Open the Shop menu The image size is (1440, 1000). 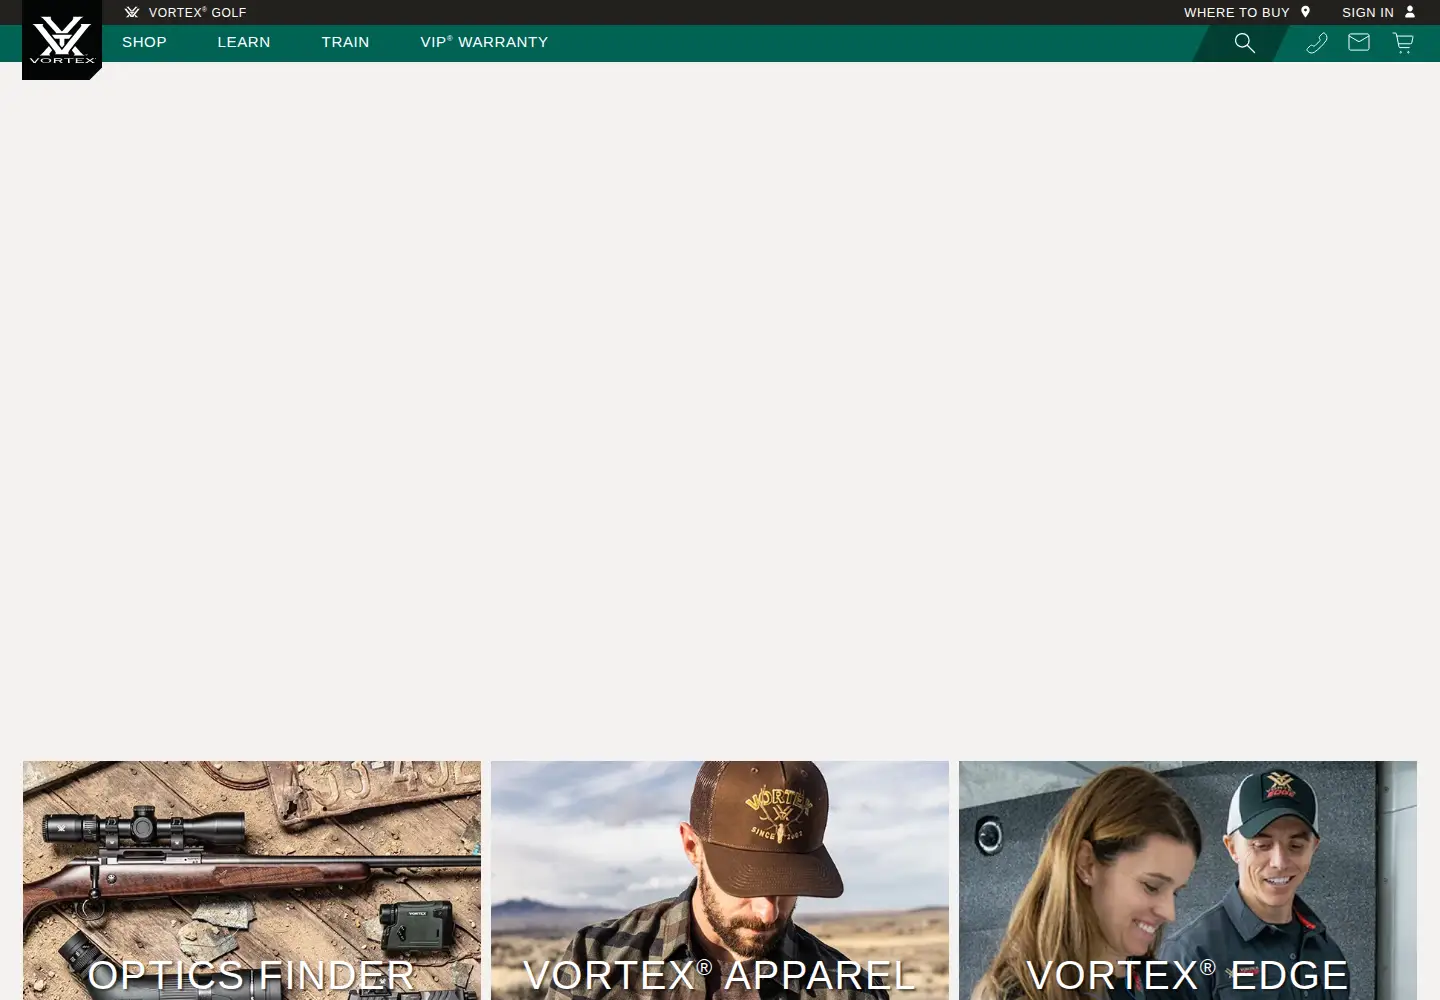tap(144, 42)
